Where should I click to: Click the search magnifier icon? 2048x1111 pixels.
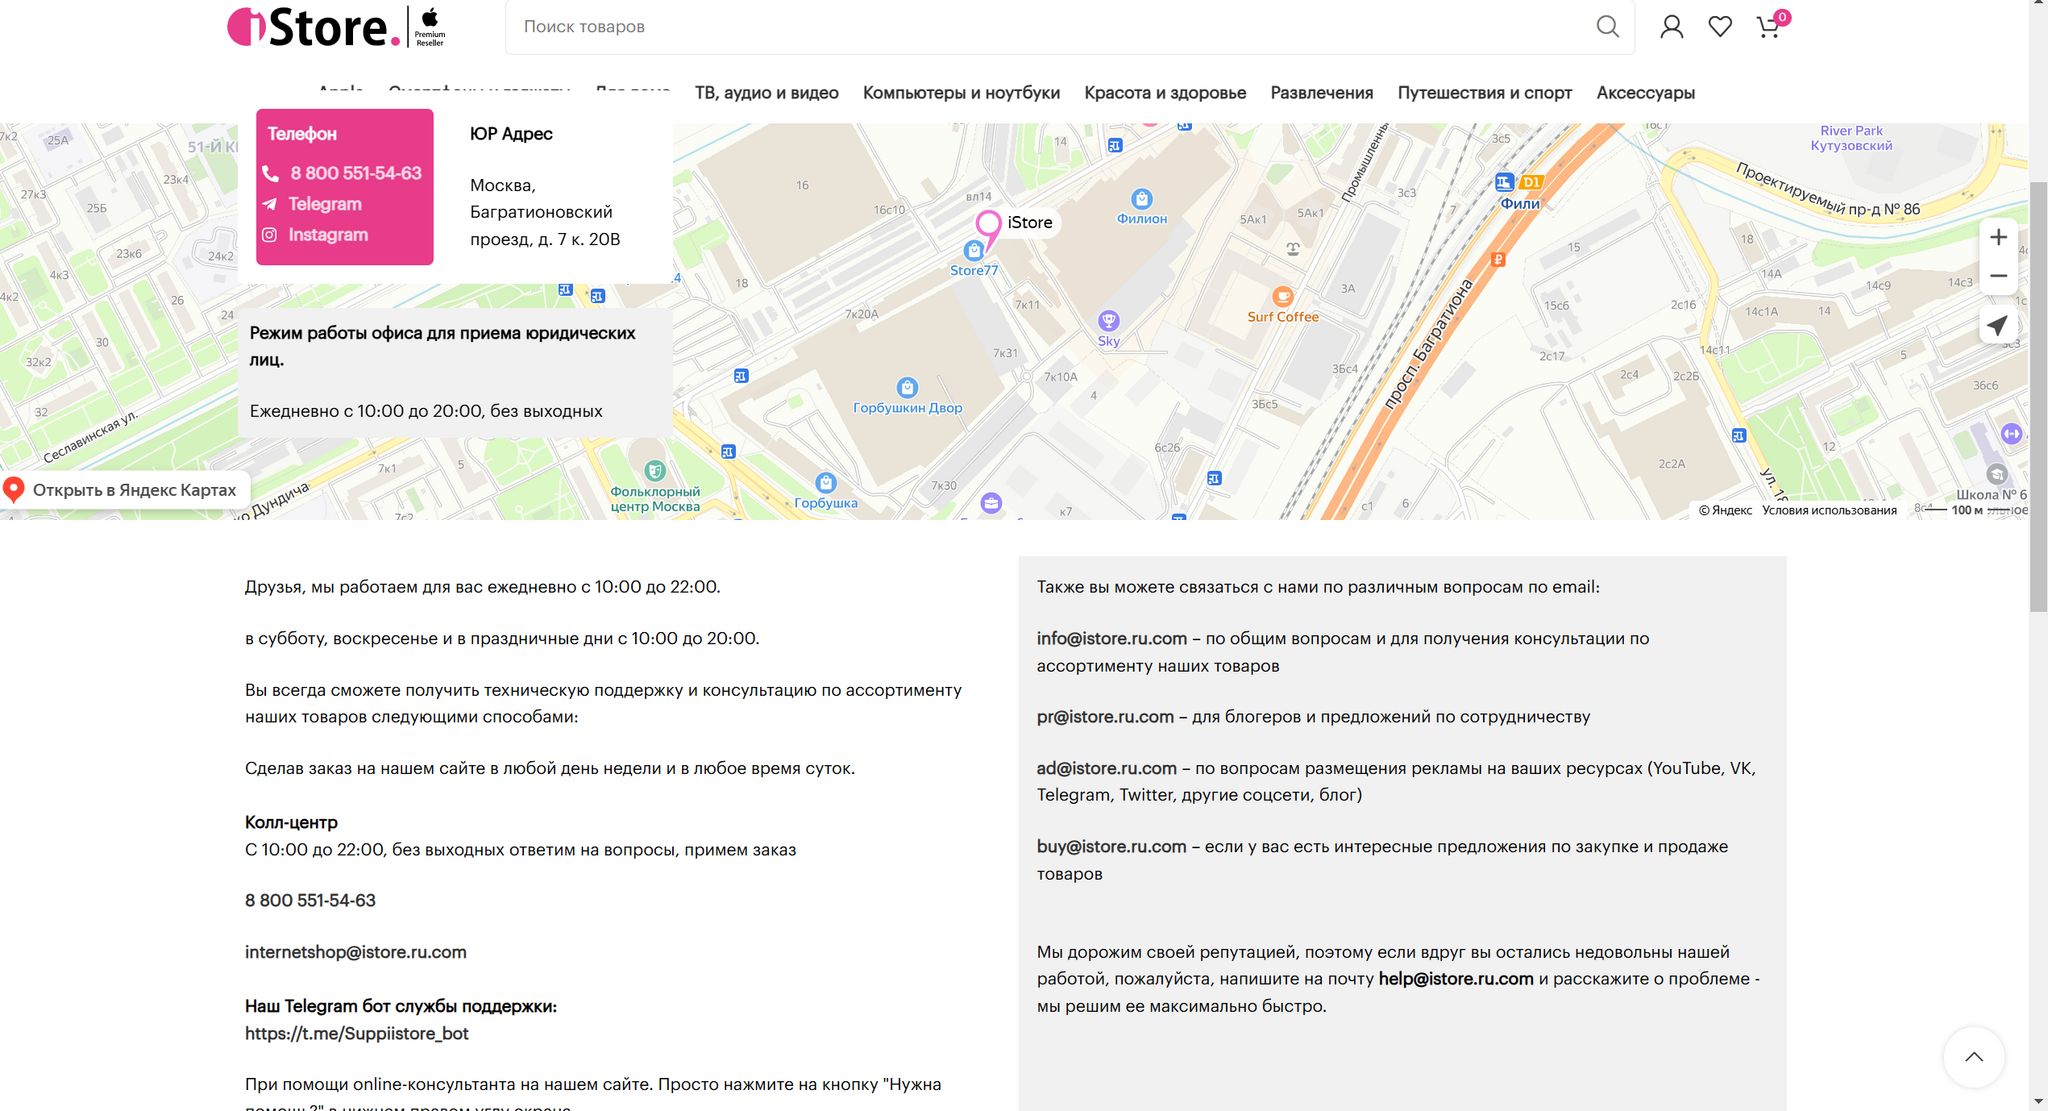[1607, 26]
